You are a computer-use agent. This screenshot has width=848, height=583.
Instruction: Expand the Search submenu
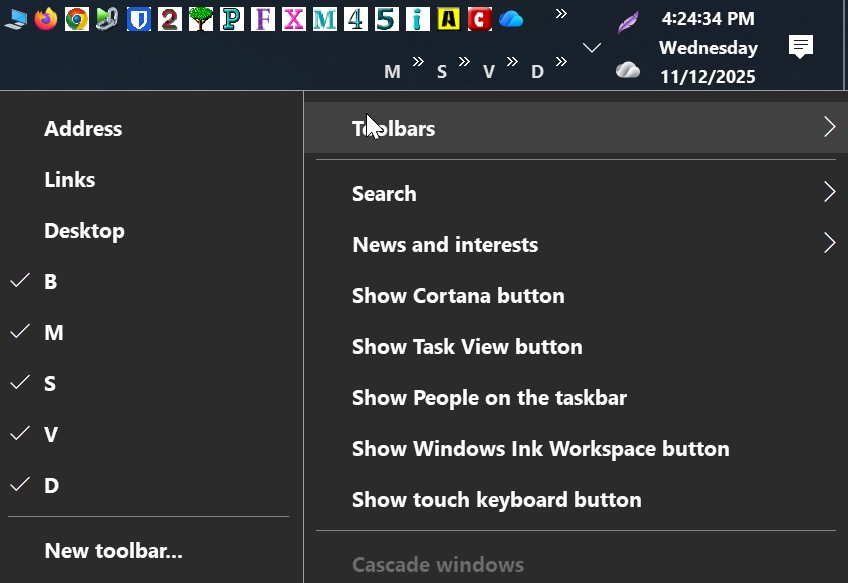(384, 193)
